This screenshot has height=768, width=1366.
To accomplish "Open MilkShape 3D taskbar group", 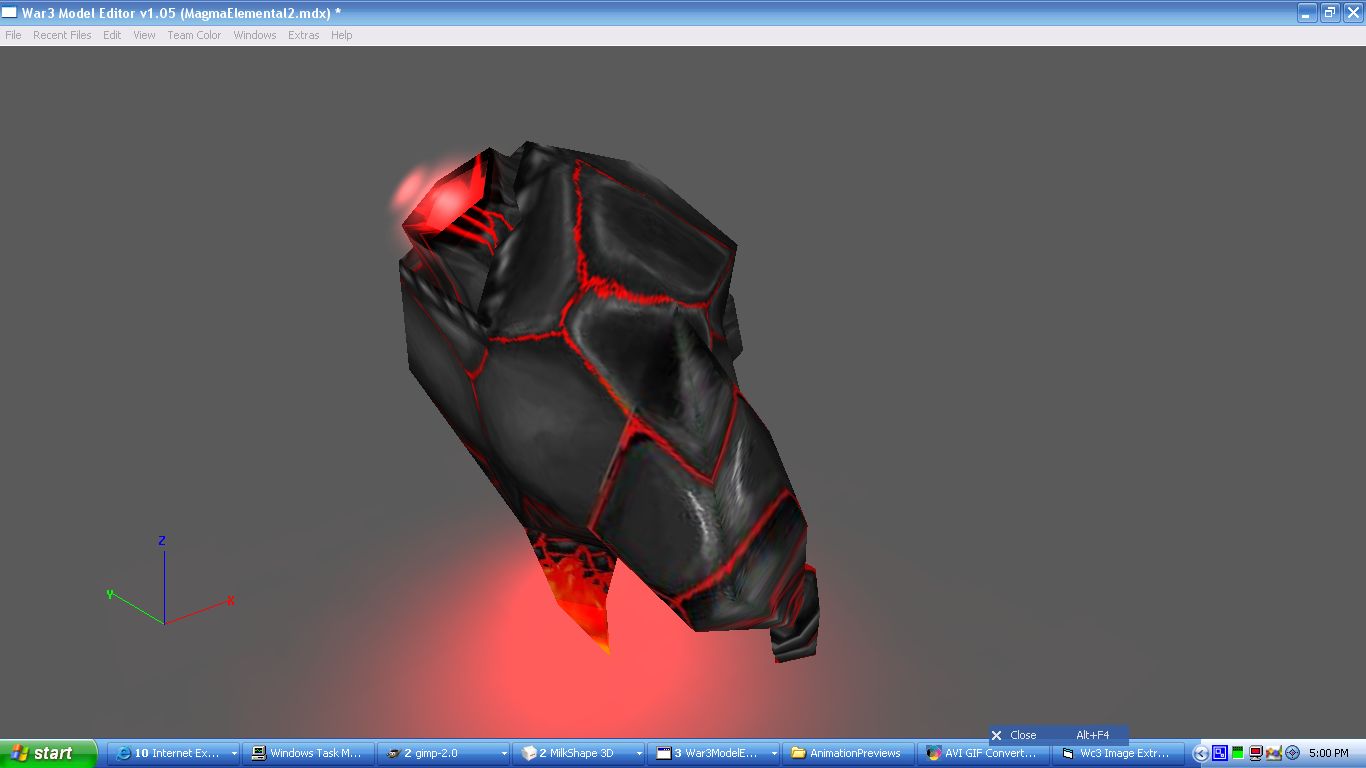I will tap(579, 753).
